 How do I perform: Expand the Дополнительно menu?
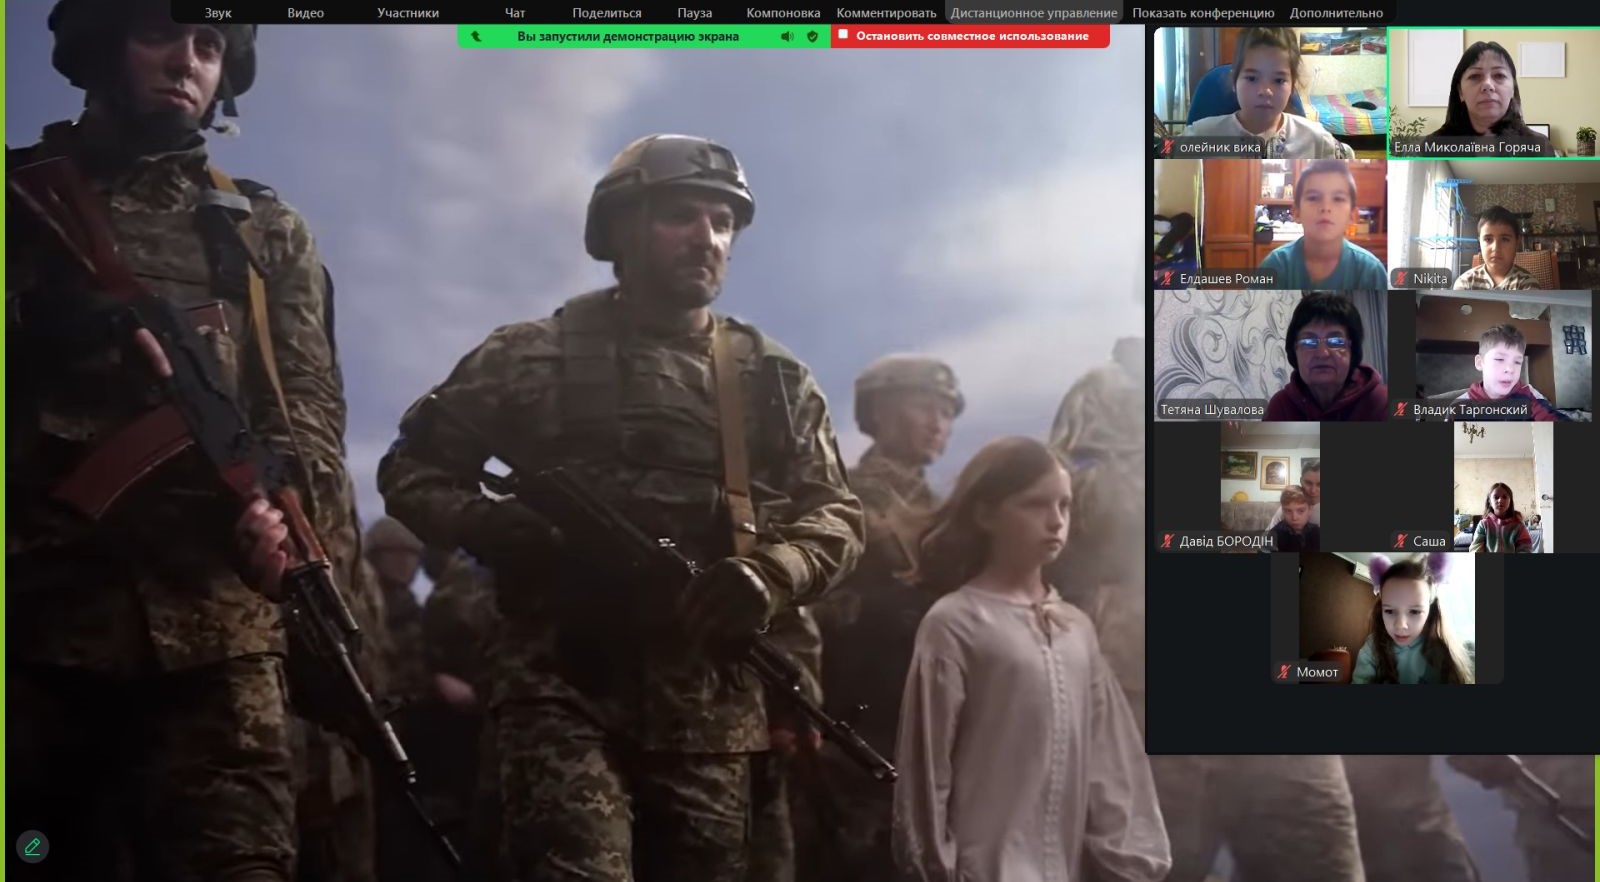coord(1336,13)
